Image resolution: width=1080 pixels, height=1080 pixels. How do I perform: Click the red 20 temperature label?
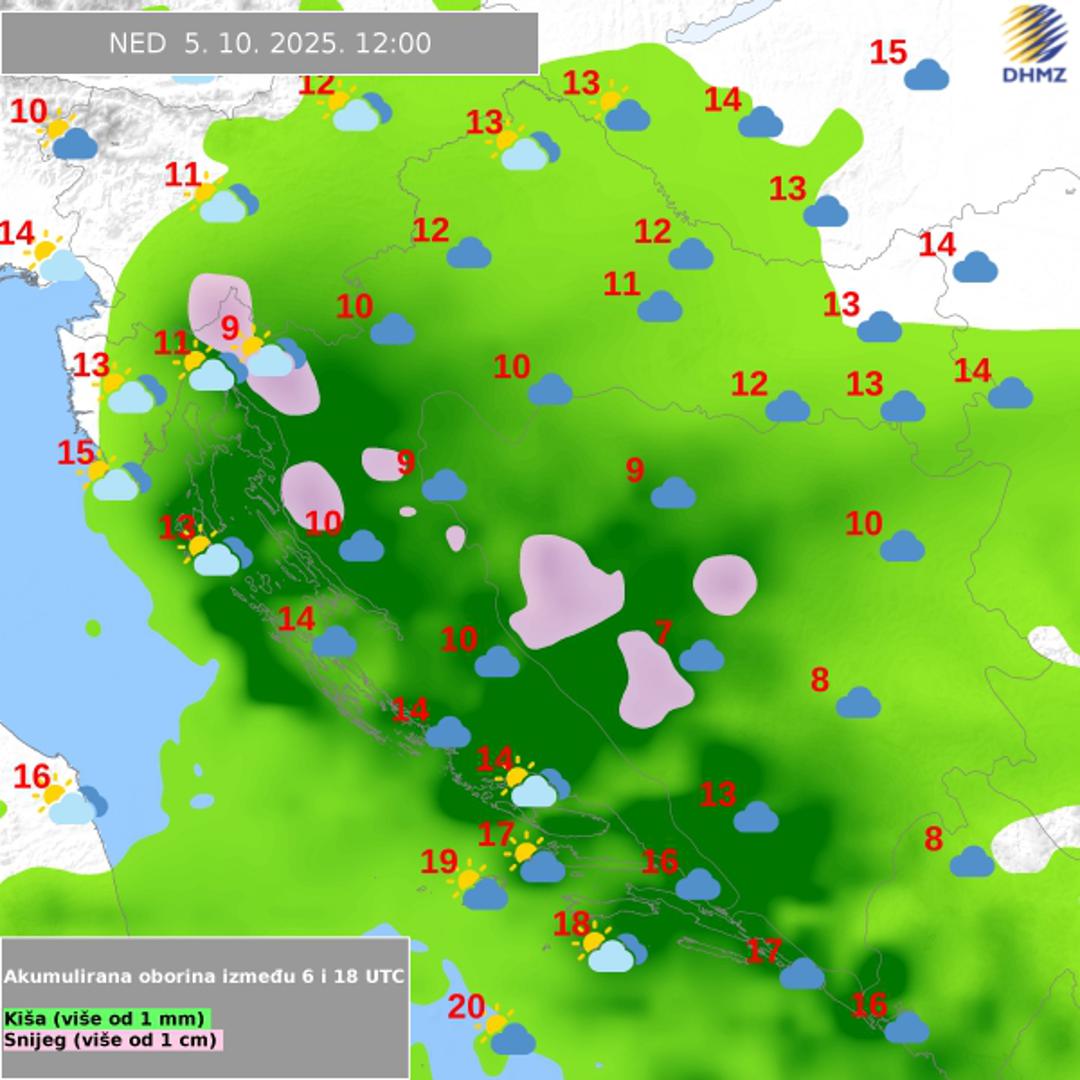tap(466, 1007)
